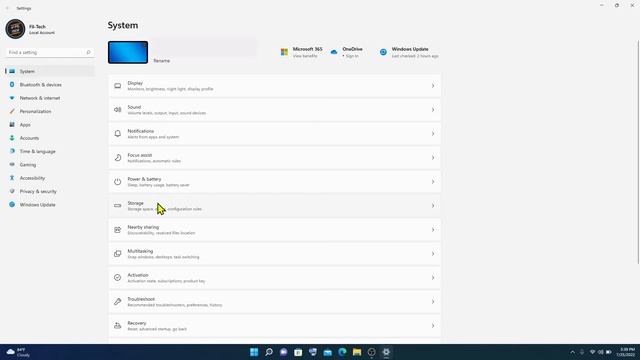Image resolution: width=640 pixels, height=360 pixels.
Task: Expand Activation row chevron
Action: click(433, 278)
